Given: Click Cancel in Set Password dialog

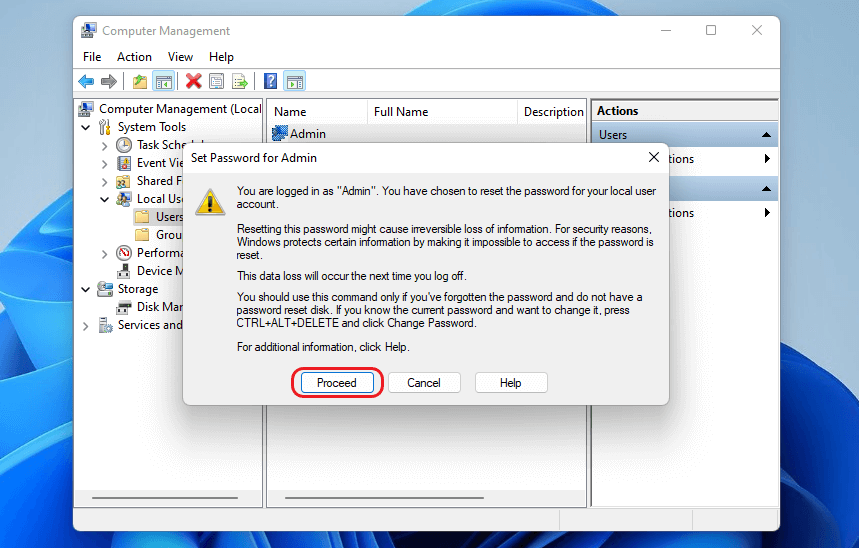Looking at the screenshot, I should point(424,383).
